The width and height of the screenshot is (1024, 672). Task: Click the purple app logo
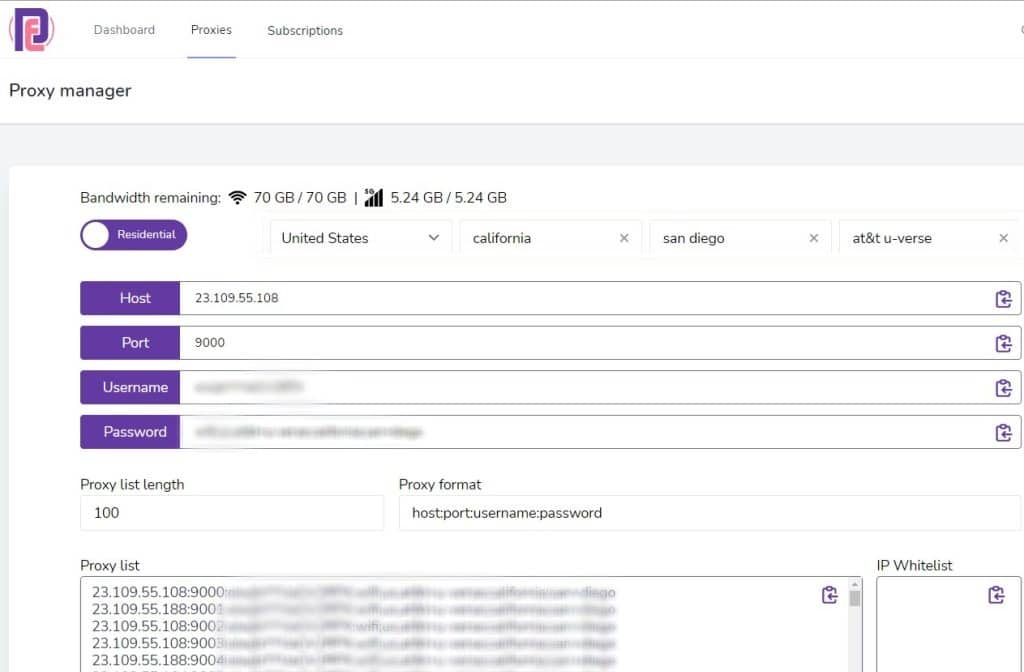[31, 29]
